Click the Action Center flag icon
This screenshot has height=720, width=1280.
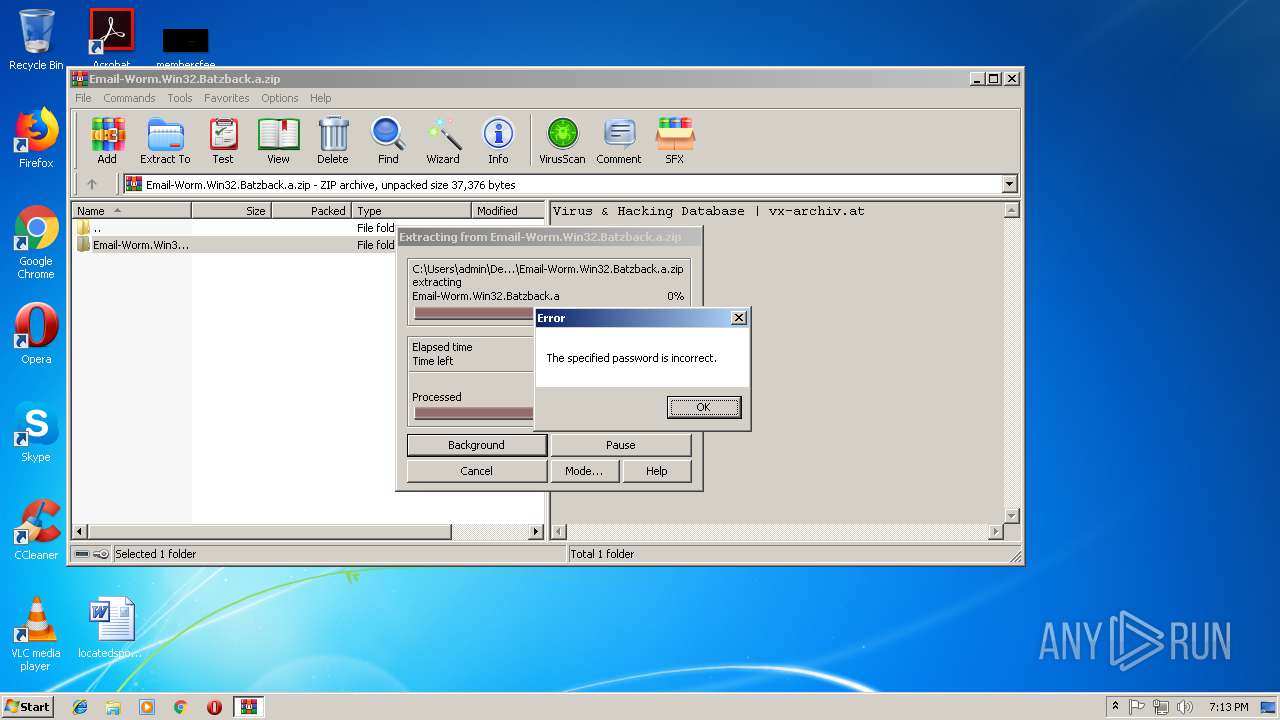[1137, 707]
